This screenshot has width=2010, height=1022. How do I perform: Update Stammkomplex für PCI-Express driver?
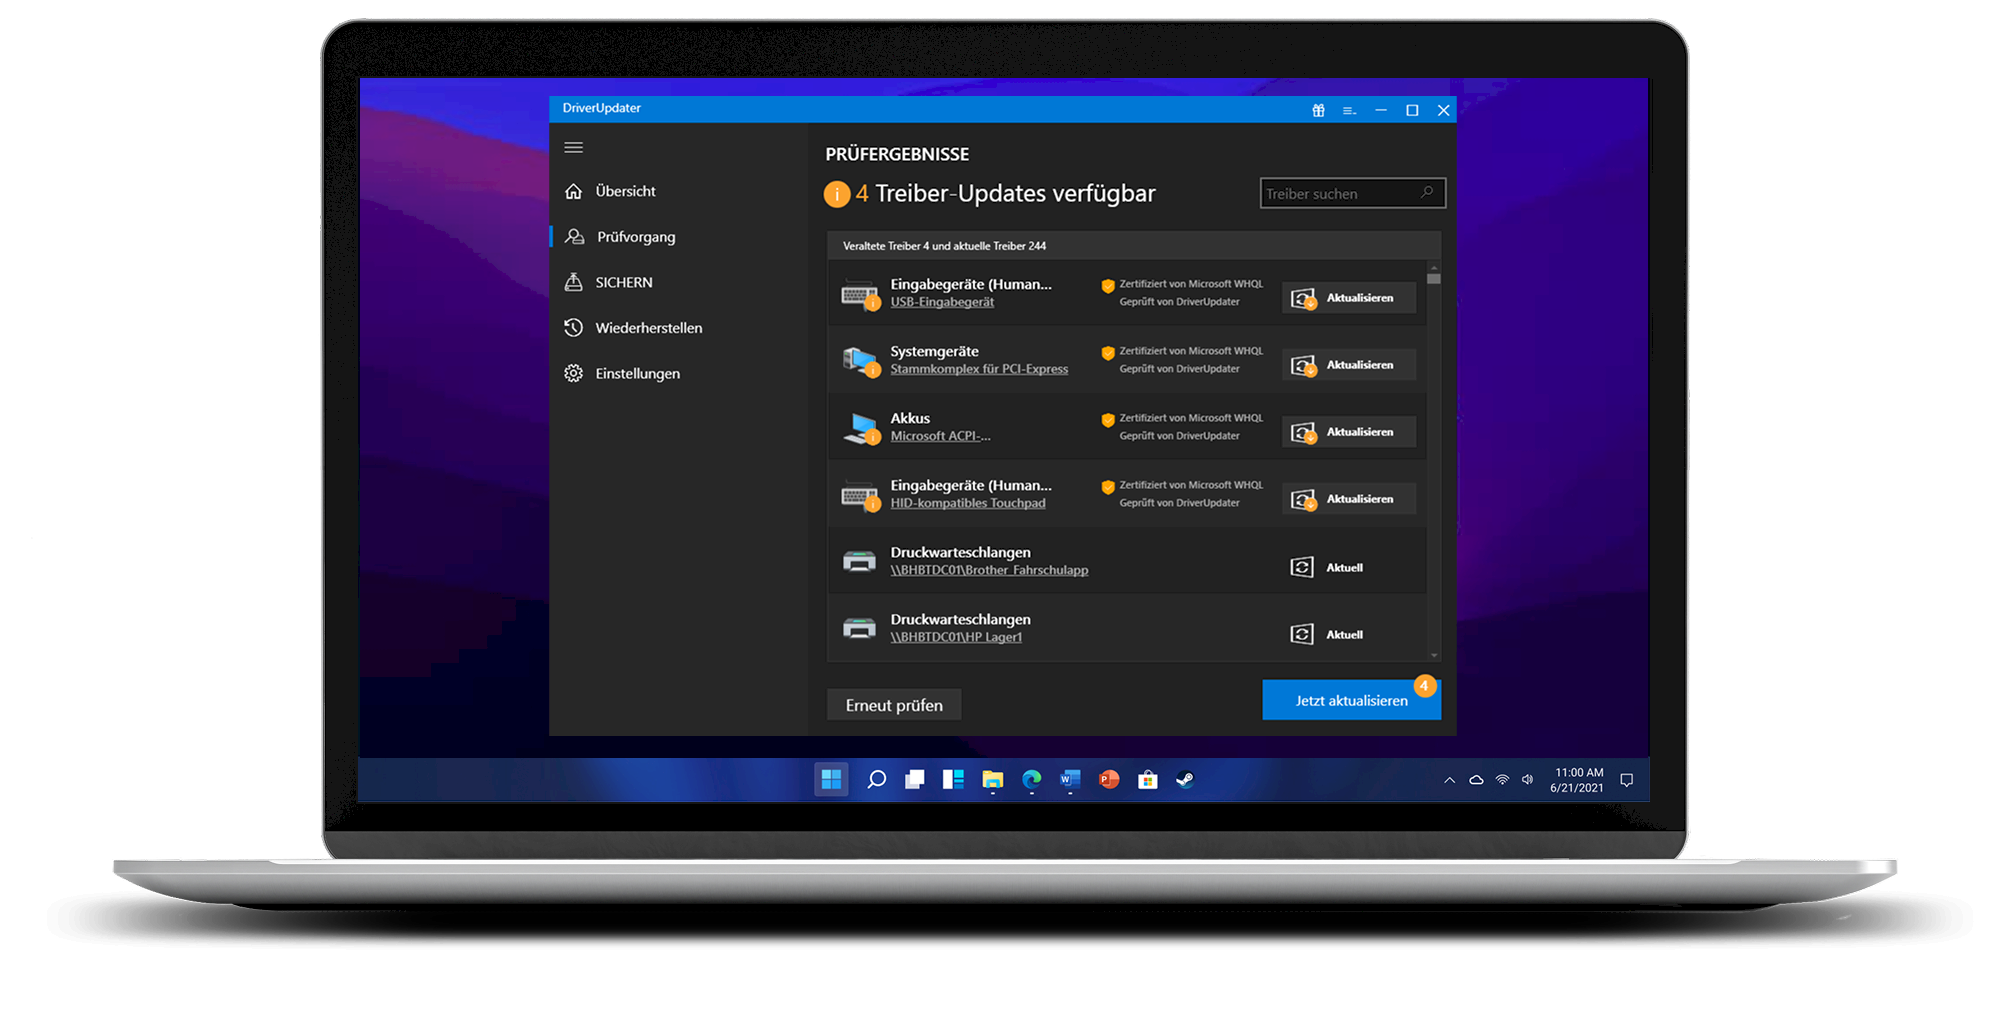1348,365
